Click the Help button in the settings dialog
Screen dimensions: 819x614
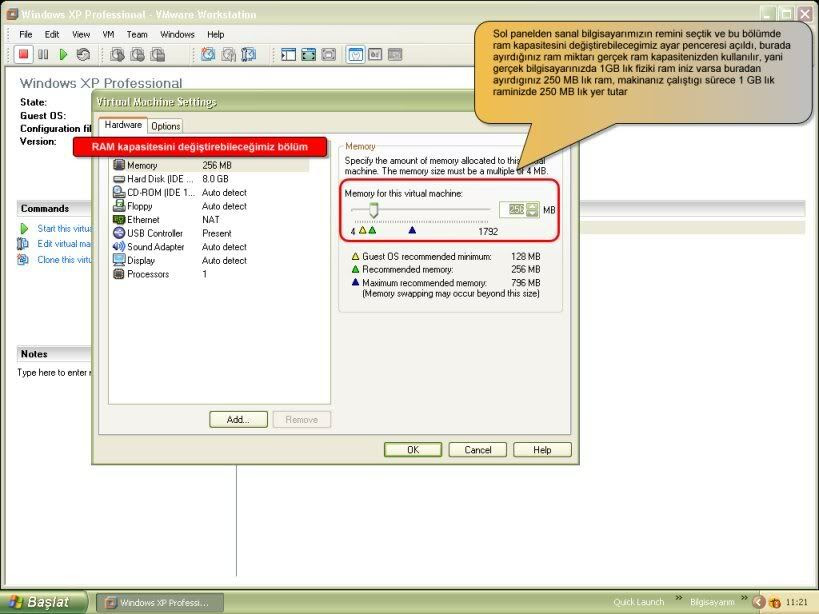click(542, 450)
